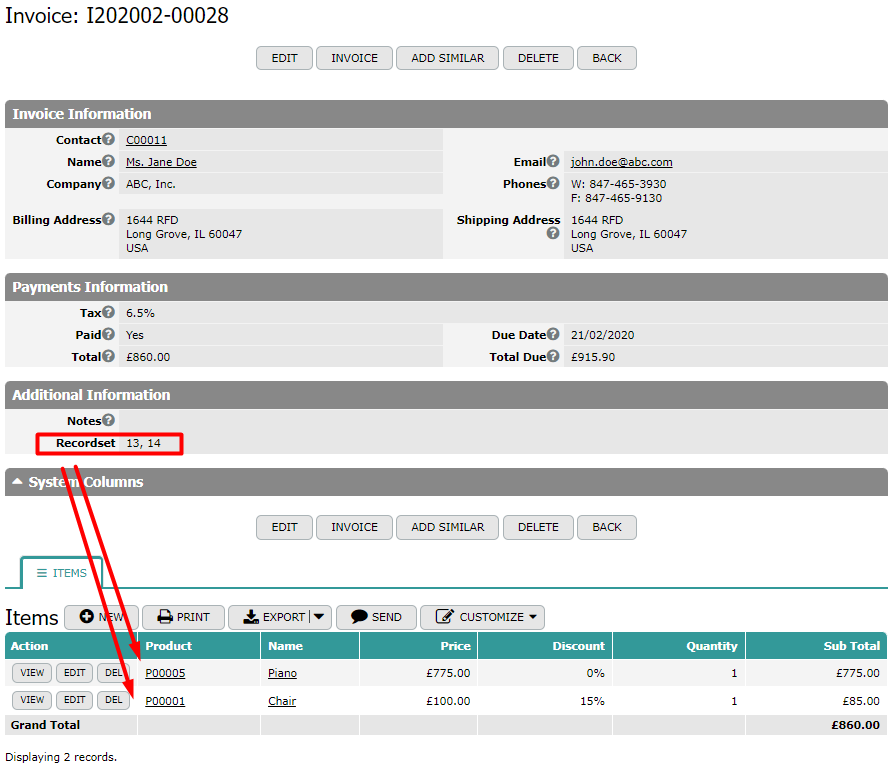Image resolution: width=895 pixels, height=768 pixels.
Task: Show help for the Company field
Action: [108, 183]
